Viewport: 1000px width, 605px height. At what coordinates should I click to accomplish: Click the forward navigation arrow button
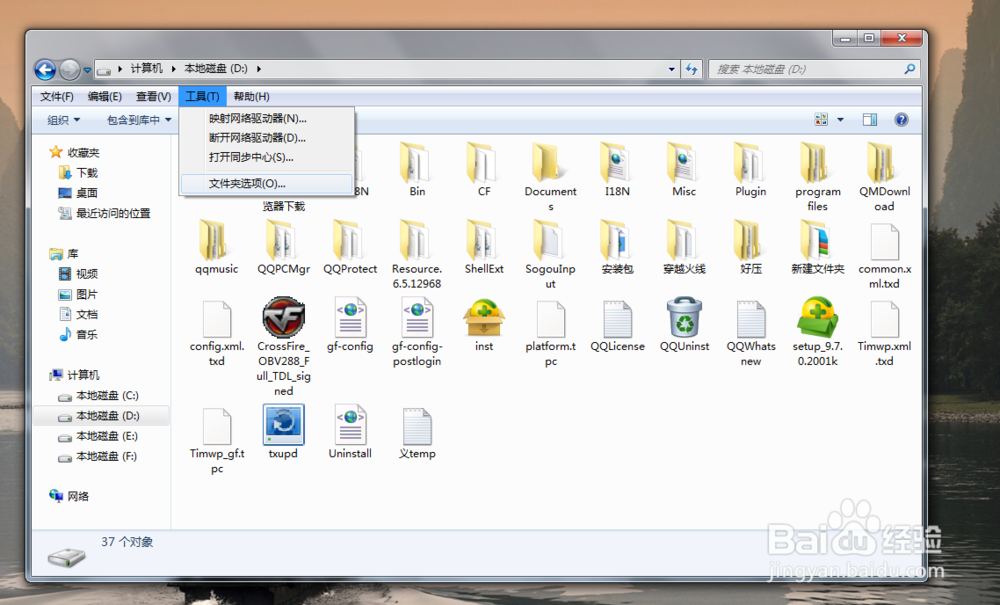pyautogui.click(x=70, y=69)
